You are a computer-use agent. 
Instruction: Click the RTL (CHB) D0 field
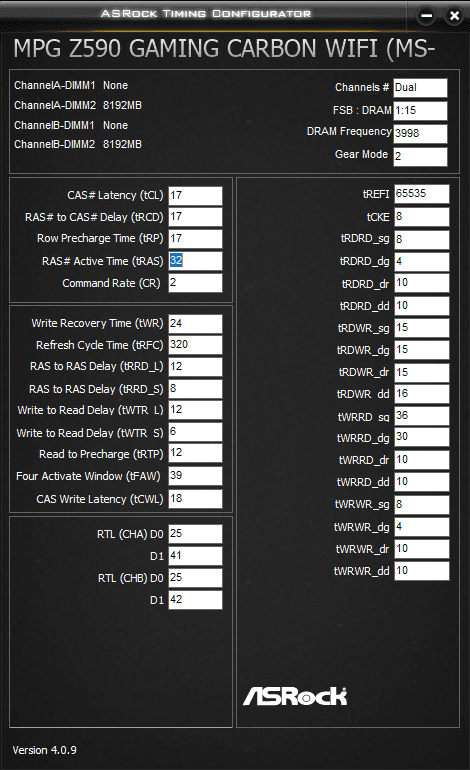coord(195,578)
